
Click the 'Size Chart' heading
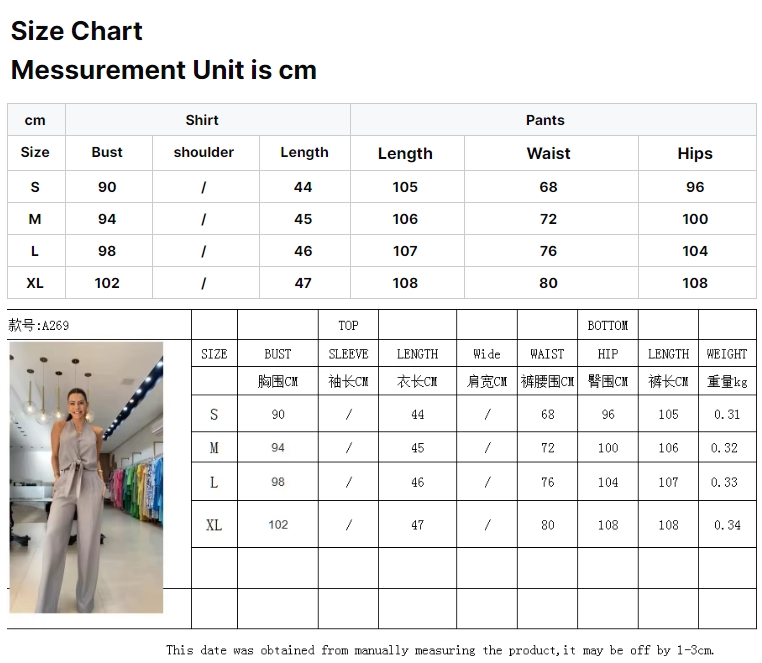pos(77,31)
